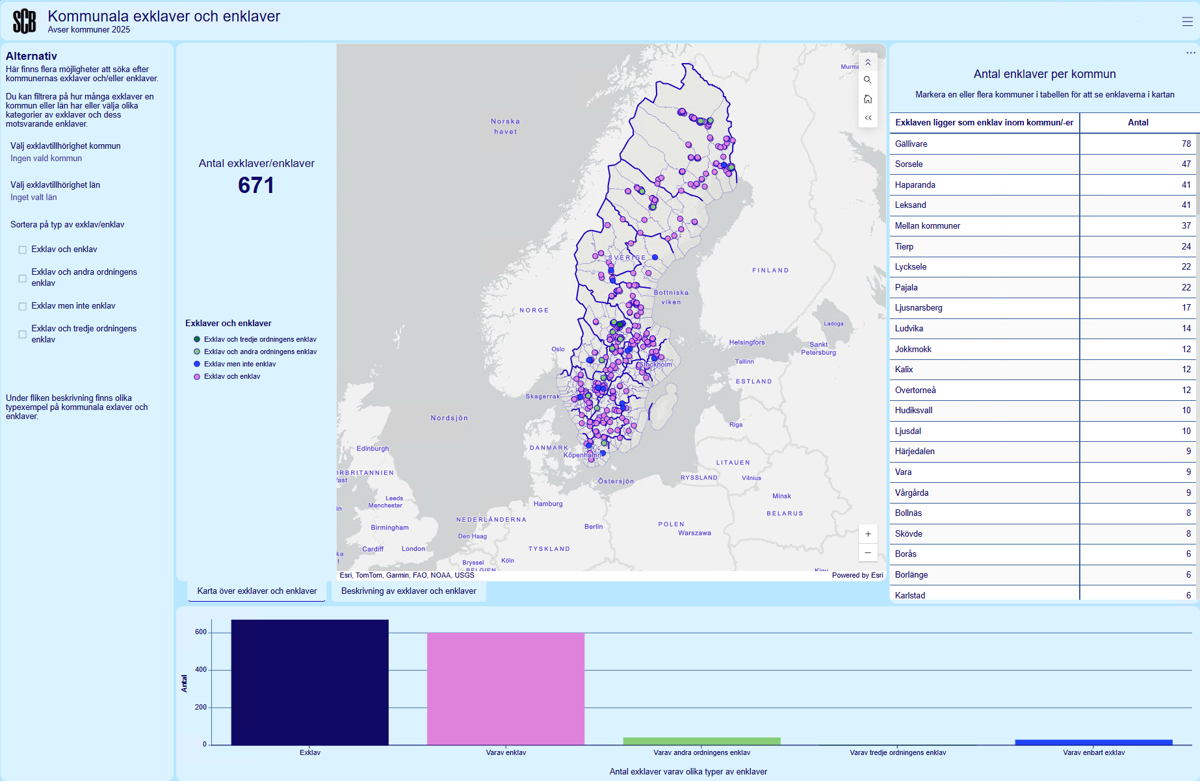
Task: Select the Gällivare row in the table
Action: pos(984,144)
